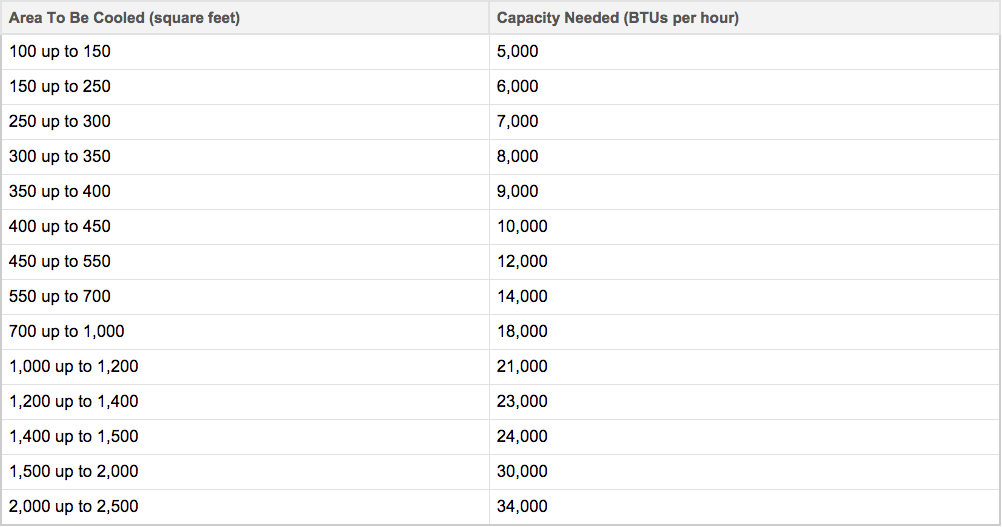Click the Area To Be Cooled column header
This screenshot has width=1002, height=527.
pos(245,17)
